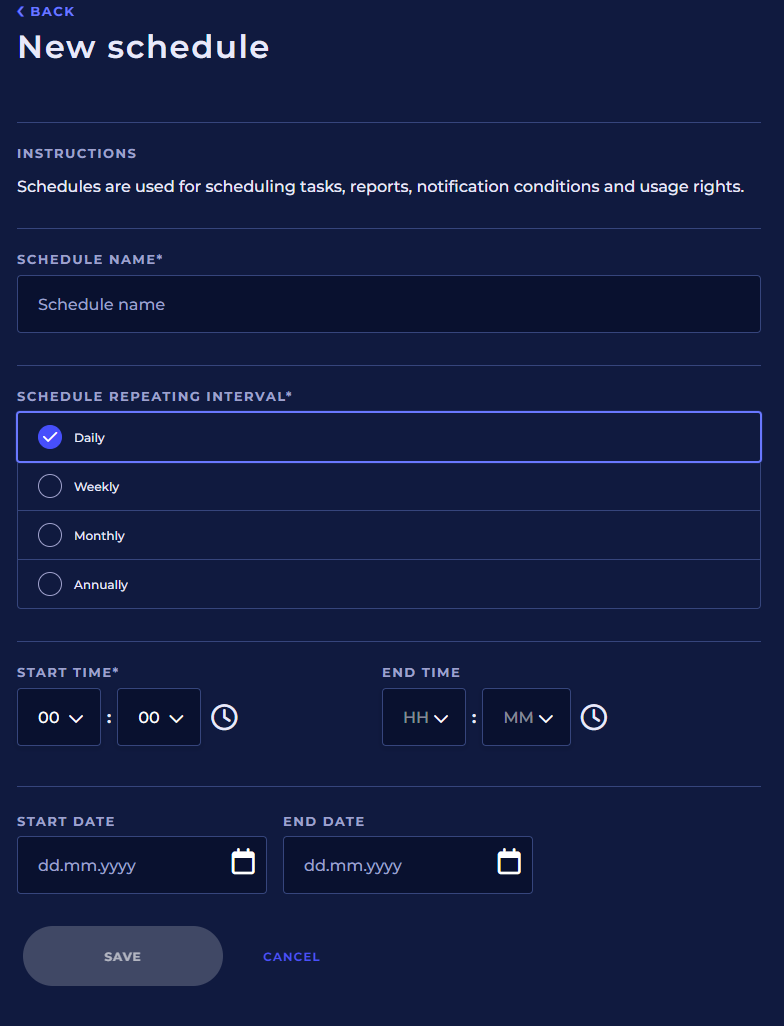Focus the Schedule name text field
Viewport: 784px width, 1026px height.
pos(388,304)
